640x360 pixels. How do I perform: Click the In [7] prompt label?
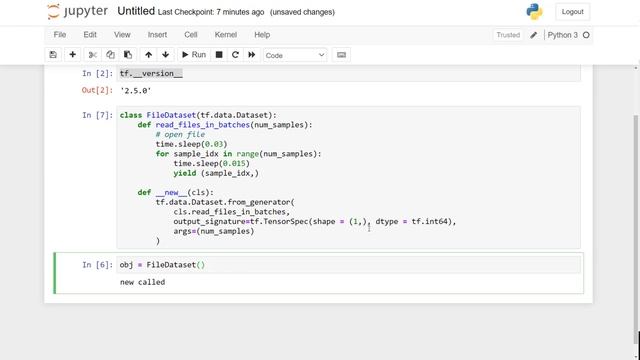click(98, 115)
